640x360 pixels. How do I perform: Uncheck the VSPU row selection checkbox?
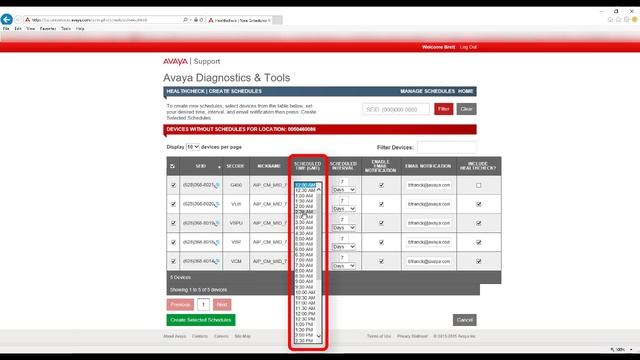pos(173,223)
